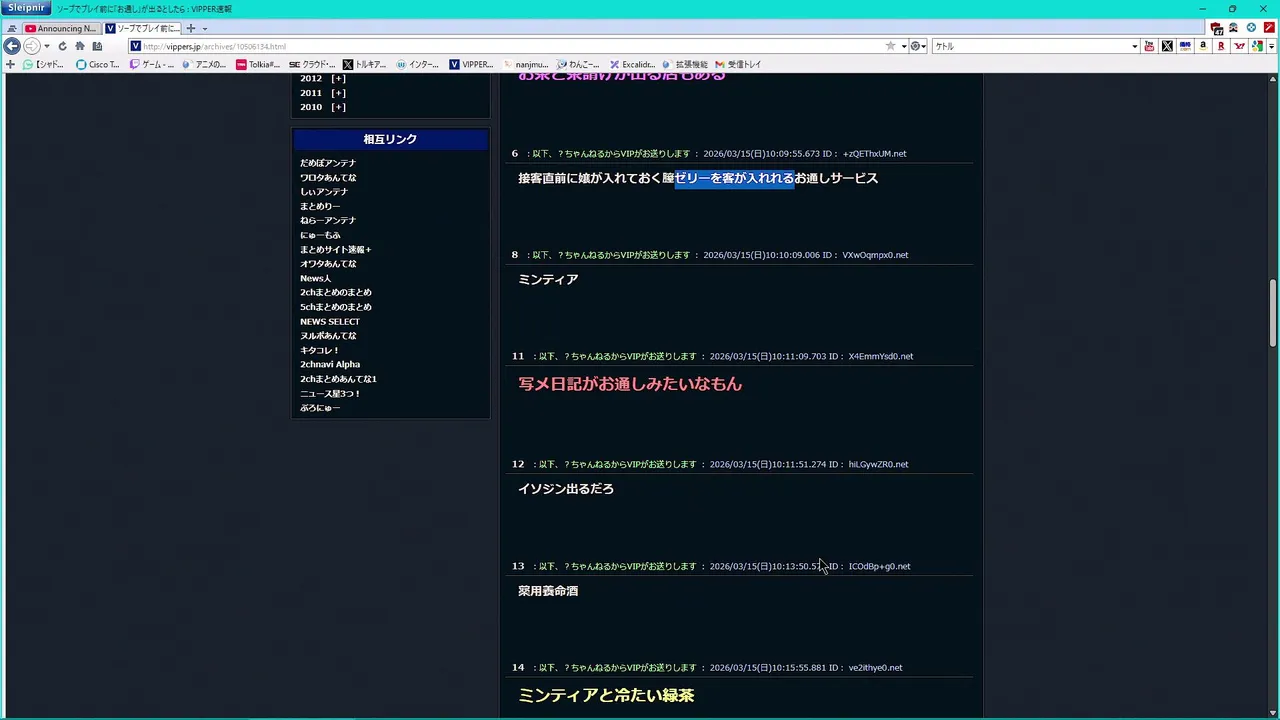Click the red pen icon in top-right panel

pos(1269,28)
